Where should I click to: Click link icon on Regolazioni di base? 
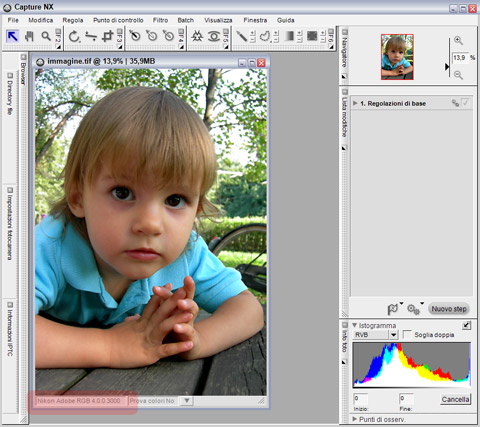click(x=455, y=103)
